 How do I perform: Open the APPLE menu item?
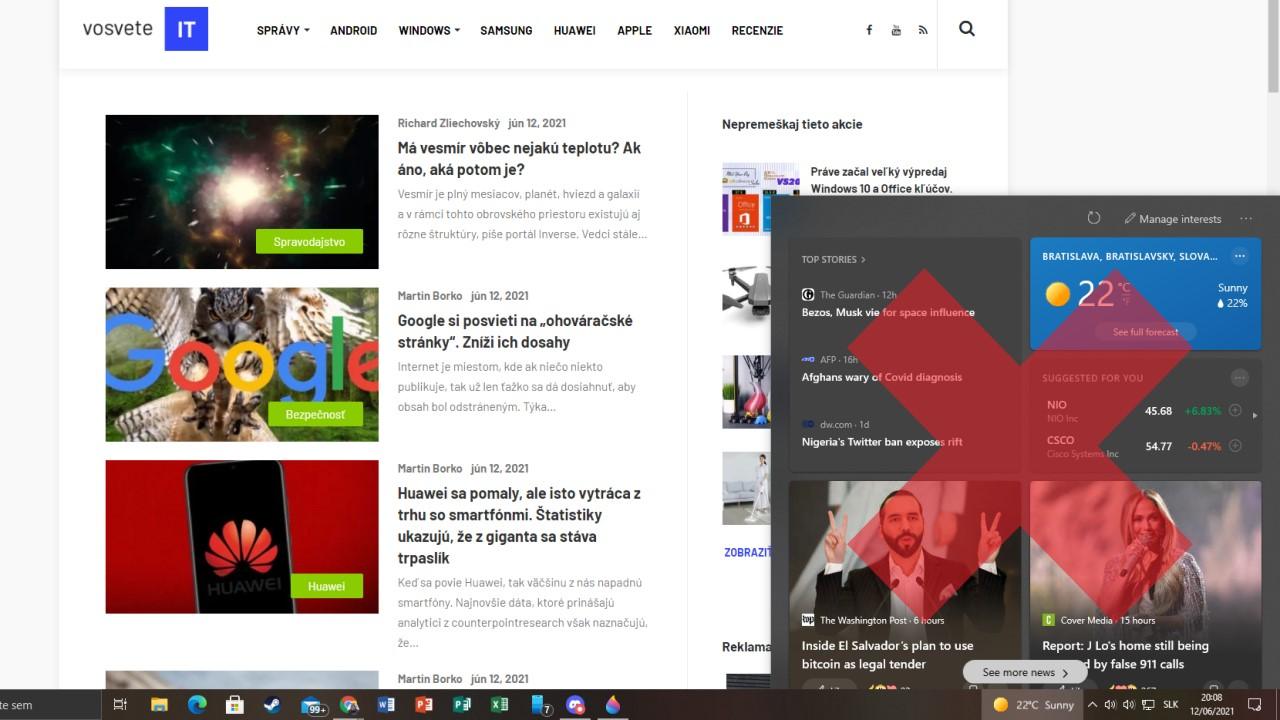(x=634, y=30)
